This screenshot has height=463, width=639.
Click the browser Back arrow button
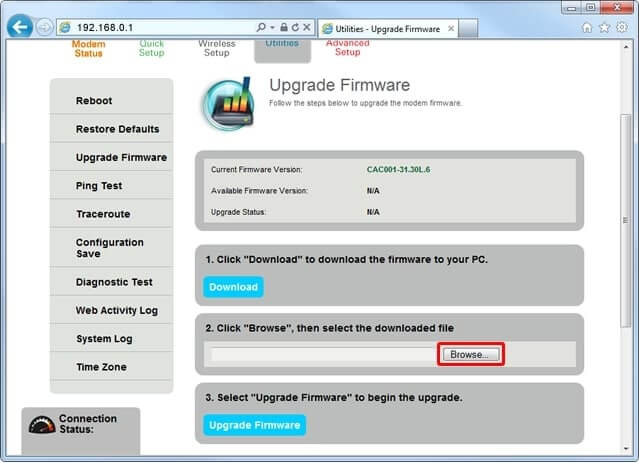[x=19, y=27]
